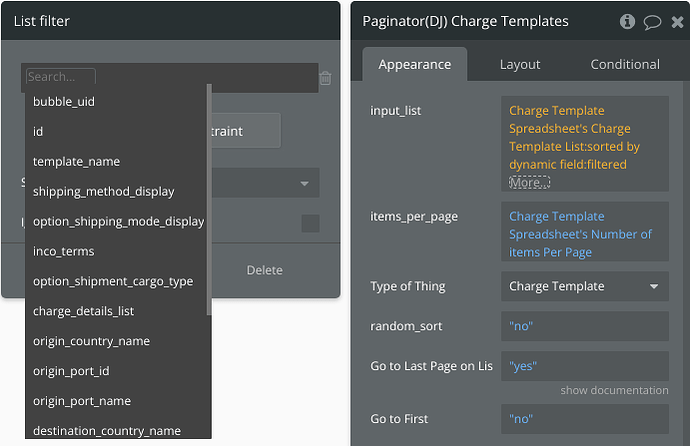The image size is (690, 446).
Task: Click the field list scrollbar
Action: (208, 200)
